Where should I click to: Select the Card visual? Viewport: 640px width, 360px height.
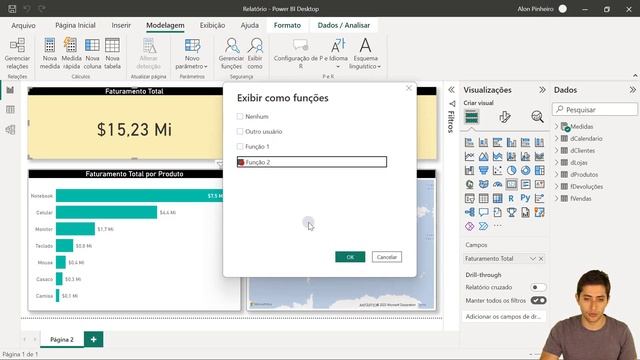[x=511, y=184]
